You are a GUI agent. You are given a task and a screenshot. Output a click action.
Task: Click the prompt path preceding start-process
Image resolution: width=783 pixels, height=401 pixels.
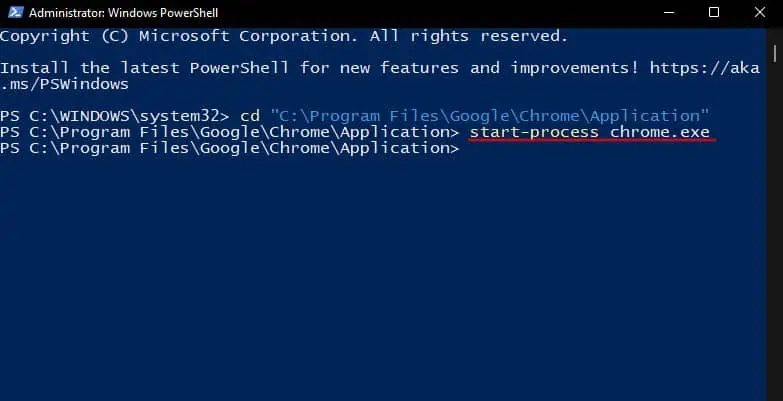tap(230, 132)
